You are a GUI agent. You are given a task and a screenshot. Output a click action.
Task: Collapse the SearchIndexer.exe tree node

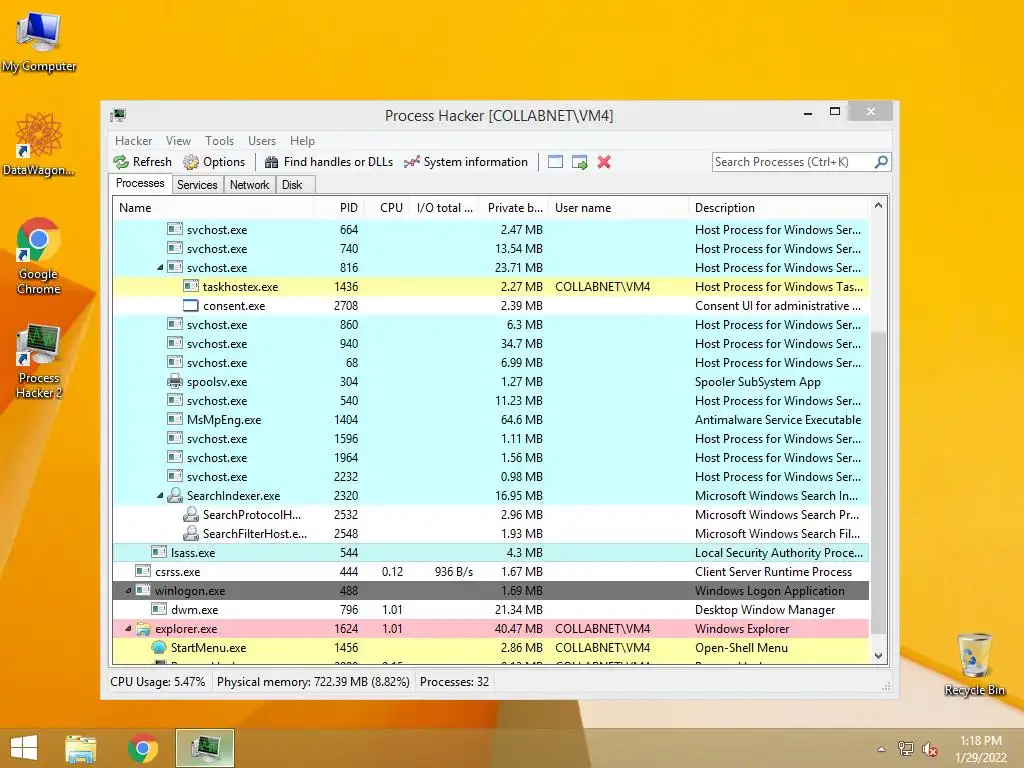click(x=161, y=496)
